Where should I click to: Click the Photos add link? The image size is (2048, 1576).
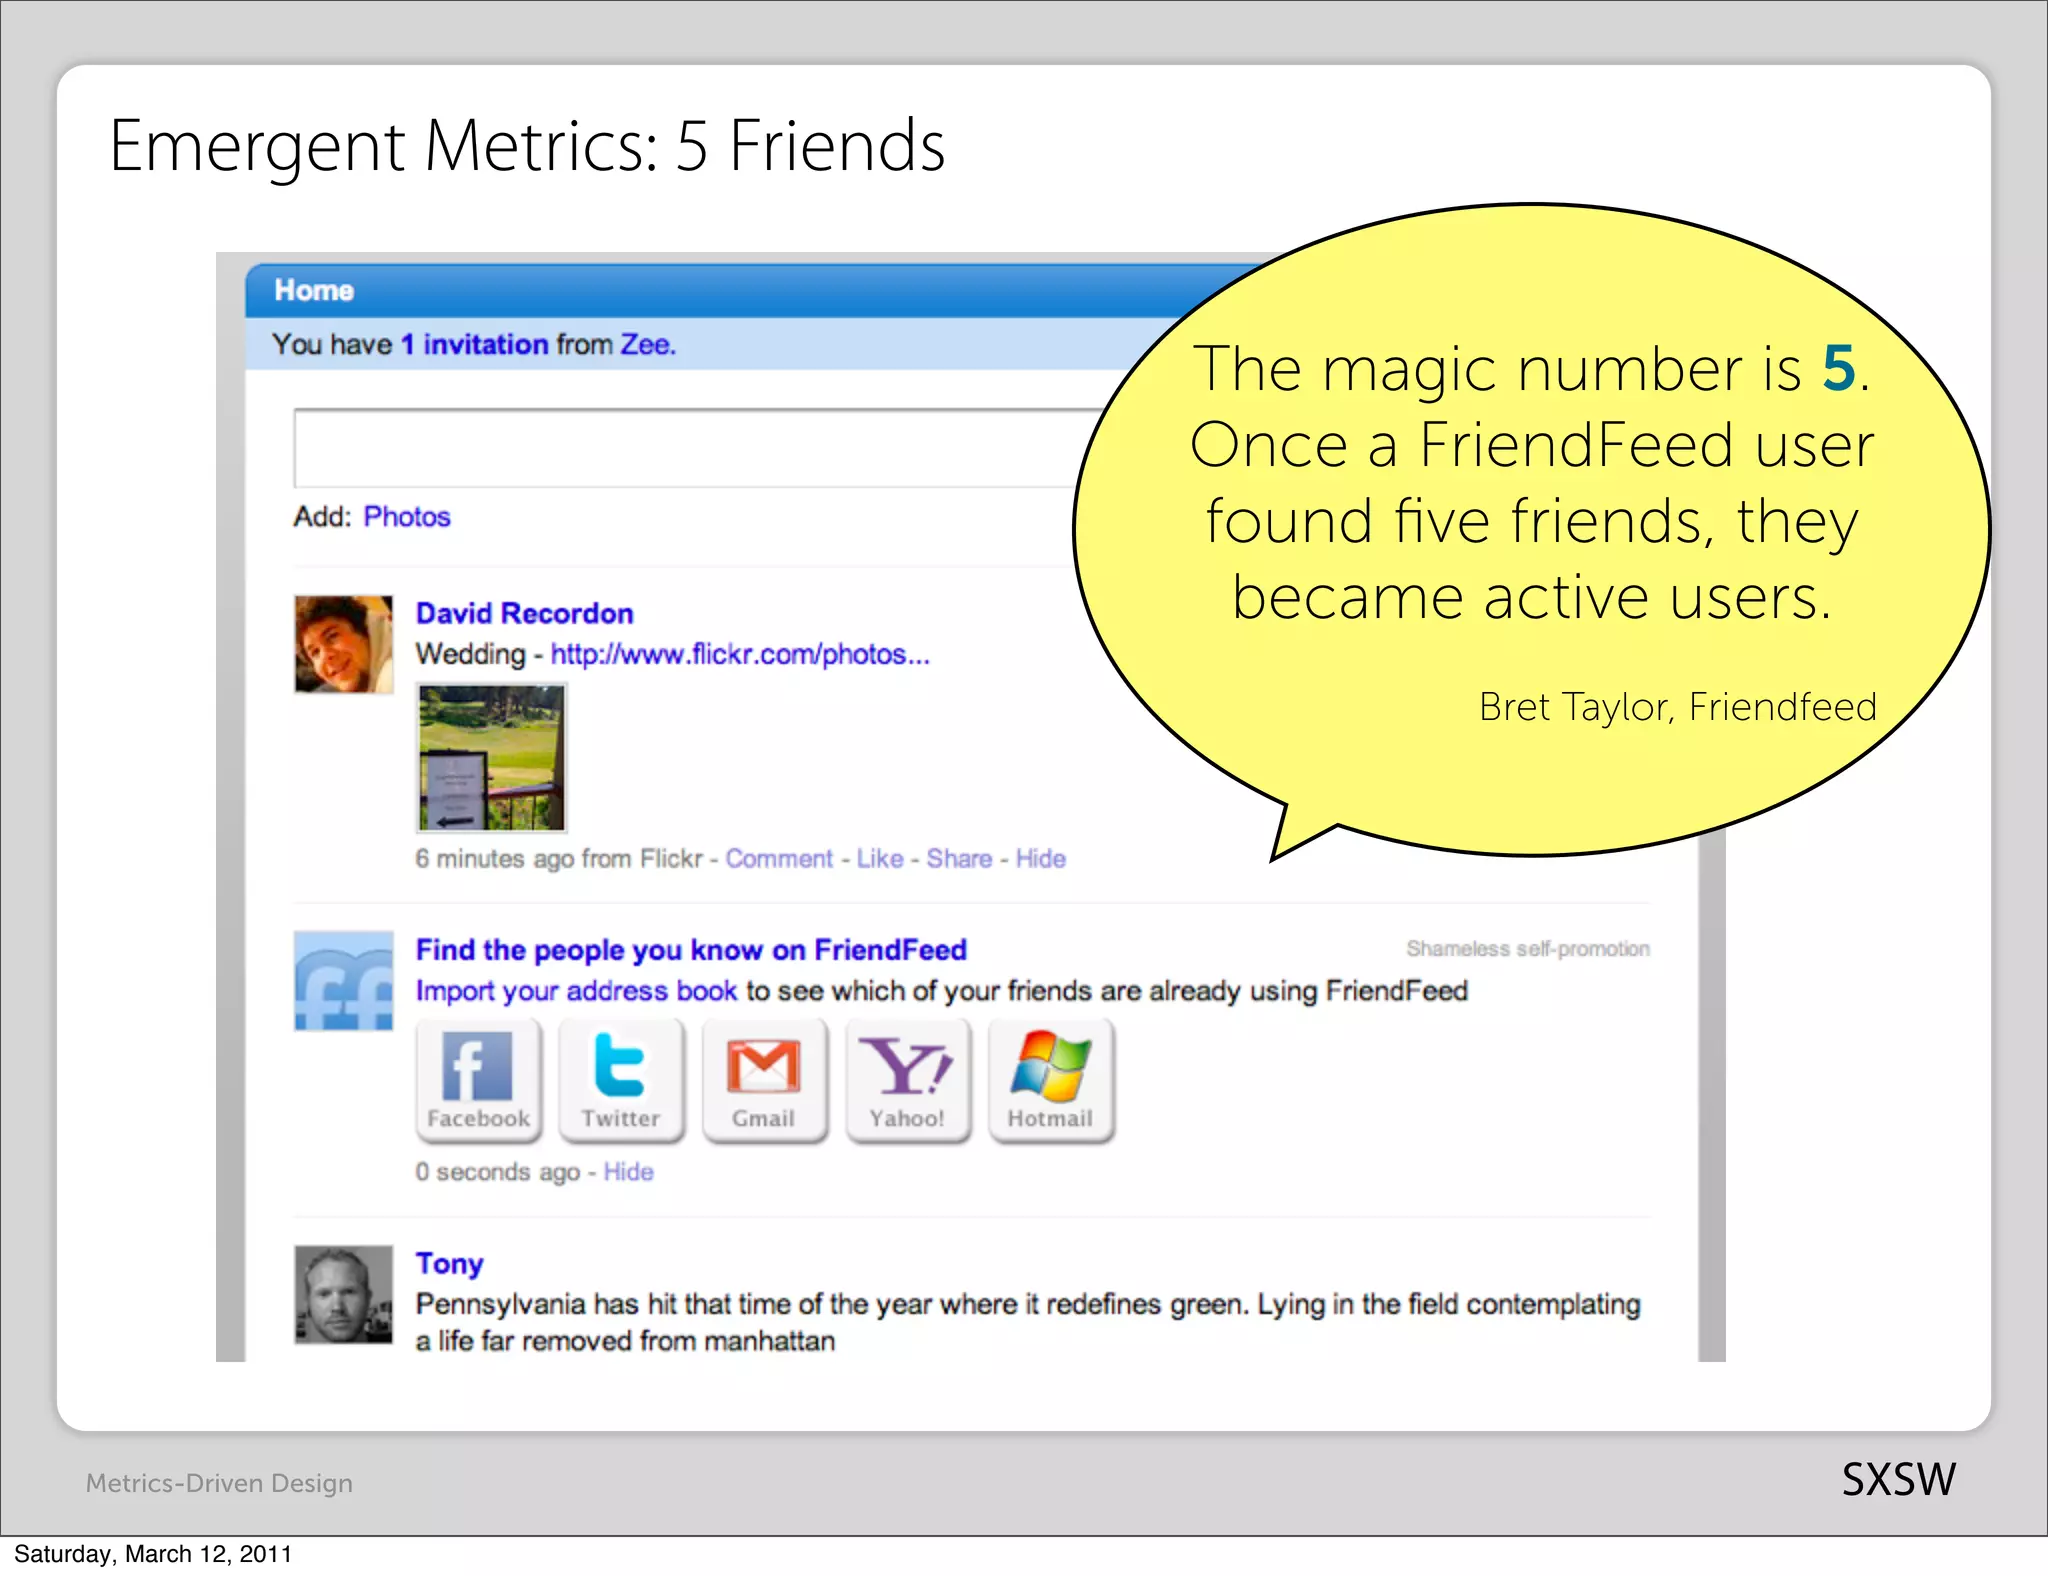(x=407, y=517)
